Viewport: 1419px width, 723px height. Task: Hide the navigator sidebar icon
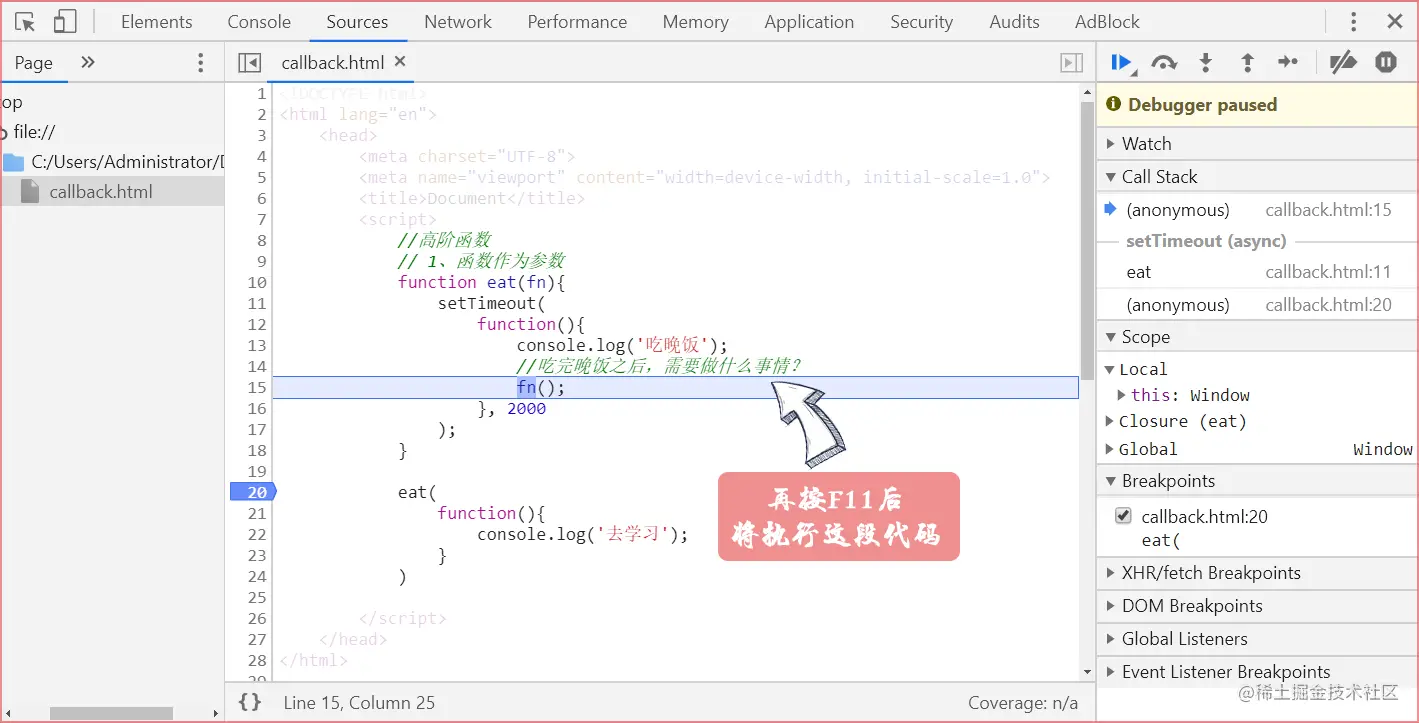[249, 63]
